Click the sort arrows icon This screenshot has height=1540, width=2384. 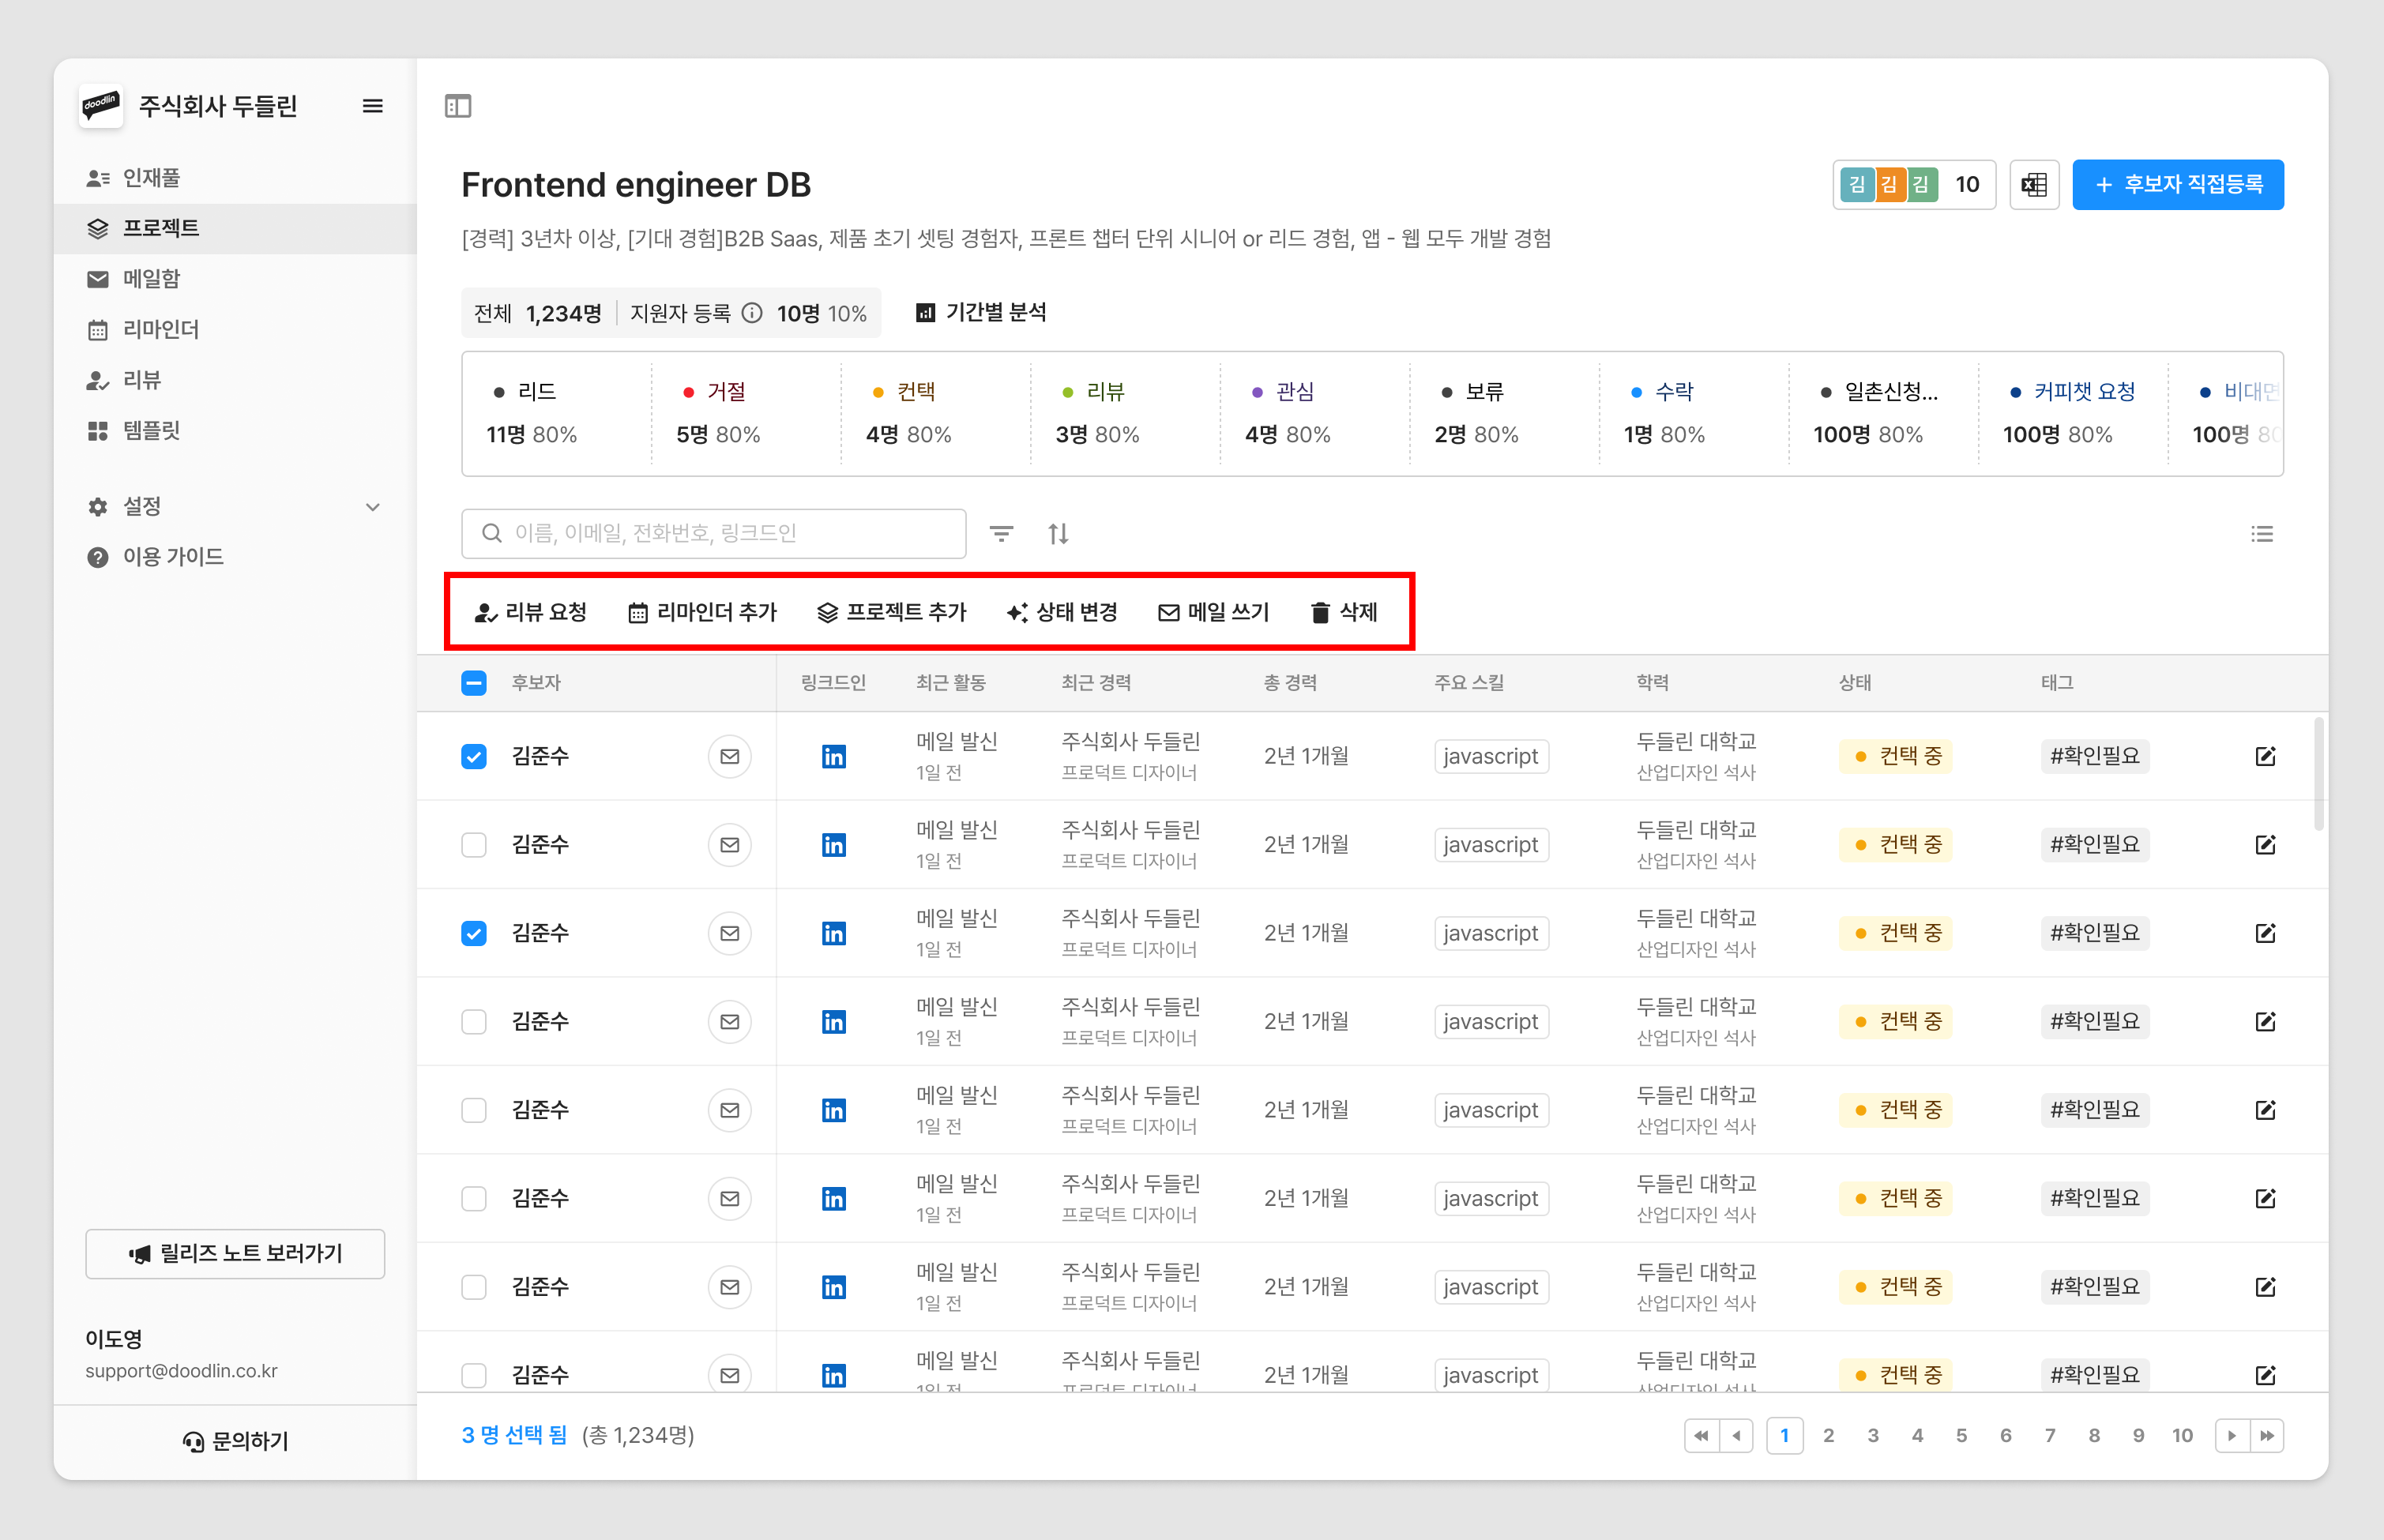1058,533
